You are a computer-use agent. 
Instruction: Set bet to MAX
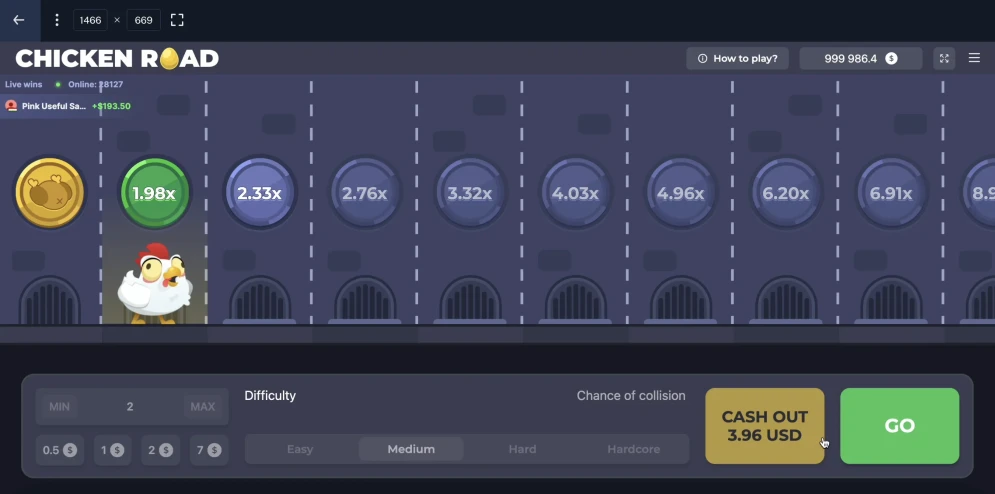pos(203,407)
